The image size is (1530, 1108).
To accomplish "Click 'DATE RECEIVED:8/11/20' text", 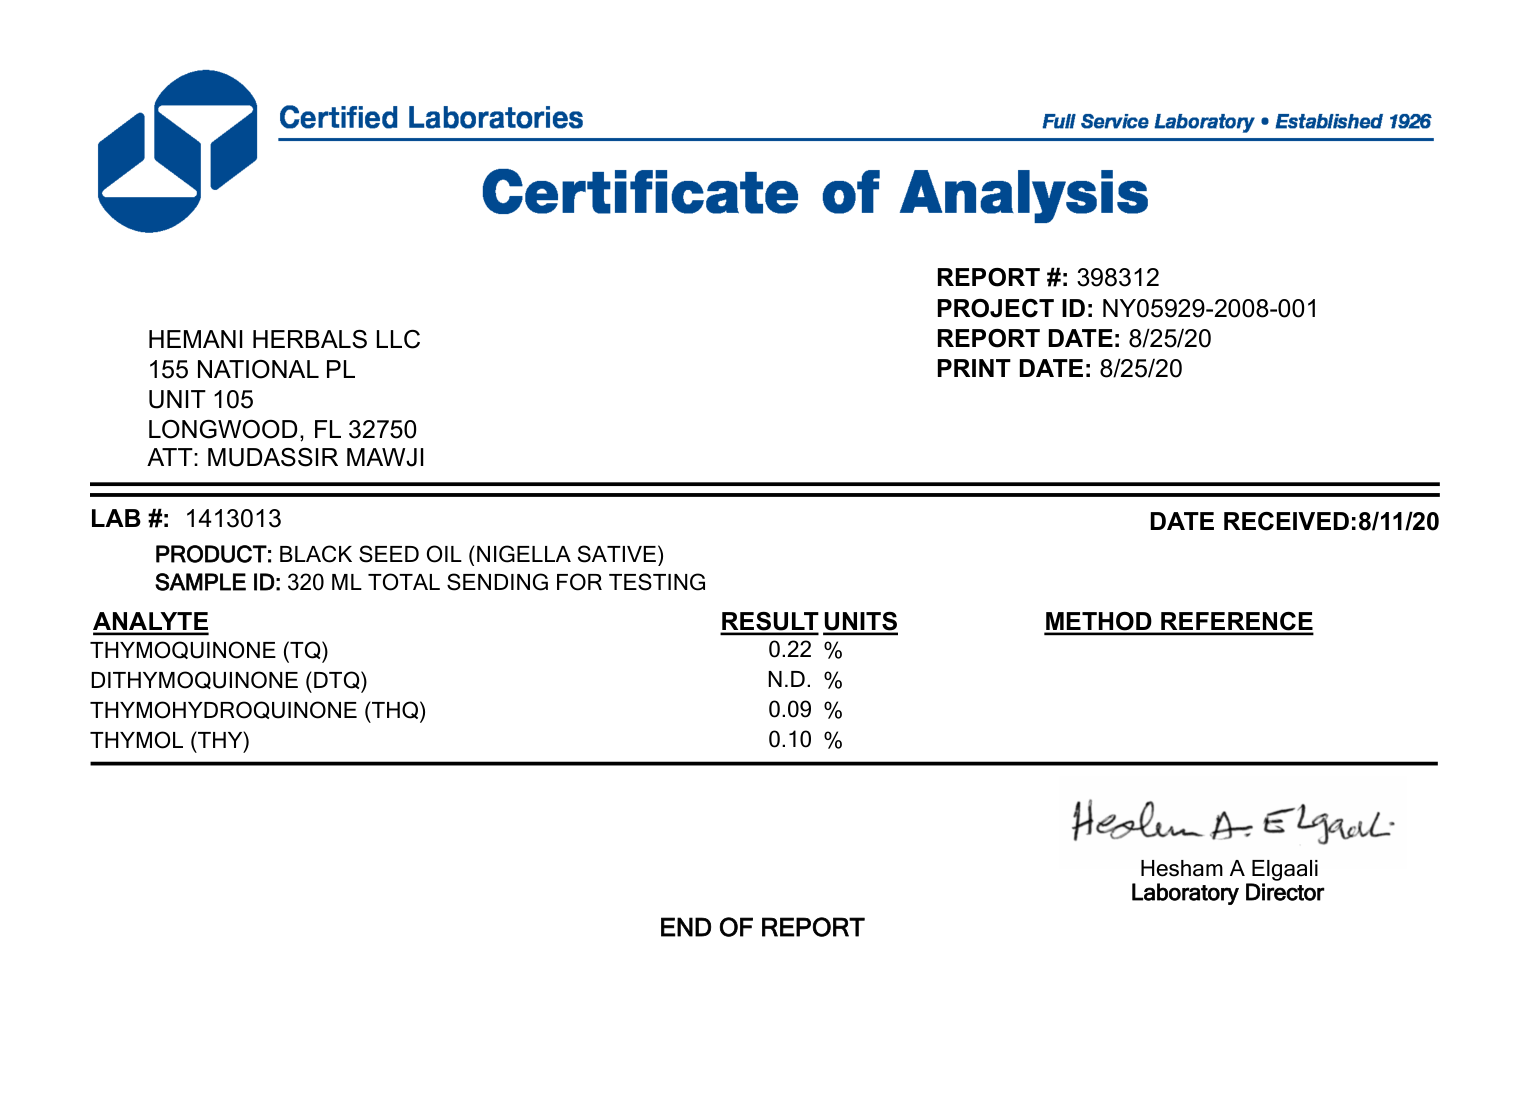I will pyautogui.click(x=1294, y=522).
